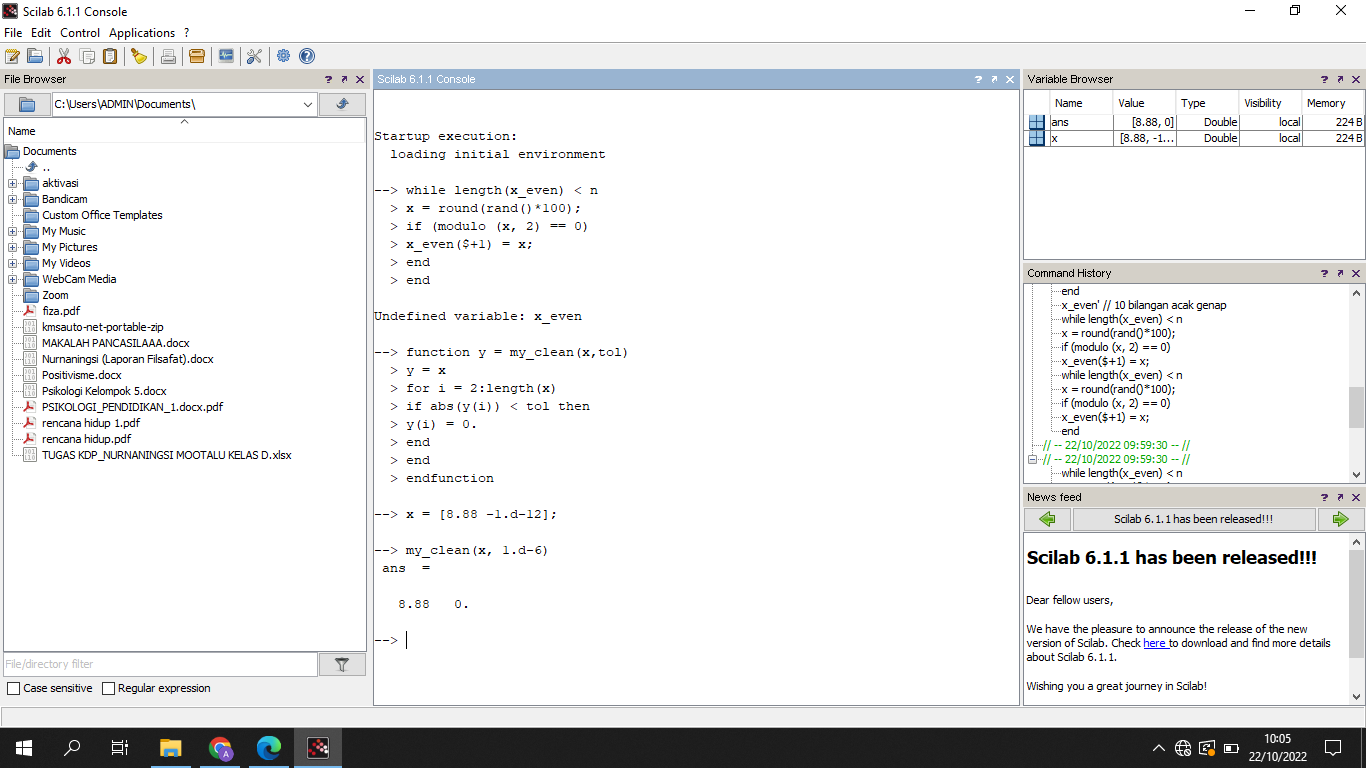Sort variables by Name column

[1081, 103]
